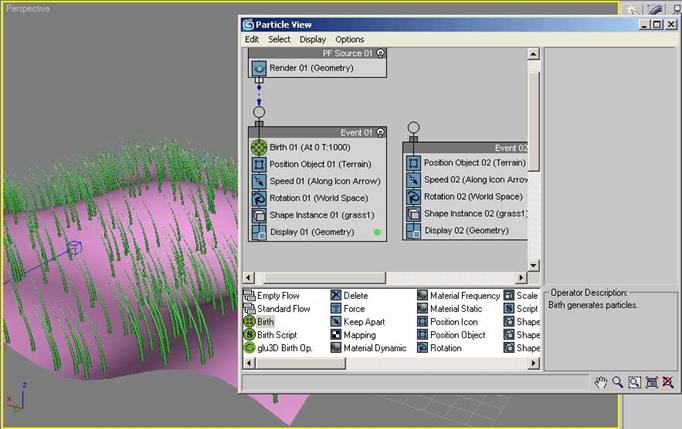The image size is (682, 429).
Task: Pick the Birth Script operator
Action: (275, 335)
